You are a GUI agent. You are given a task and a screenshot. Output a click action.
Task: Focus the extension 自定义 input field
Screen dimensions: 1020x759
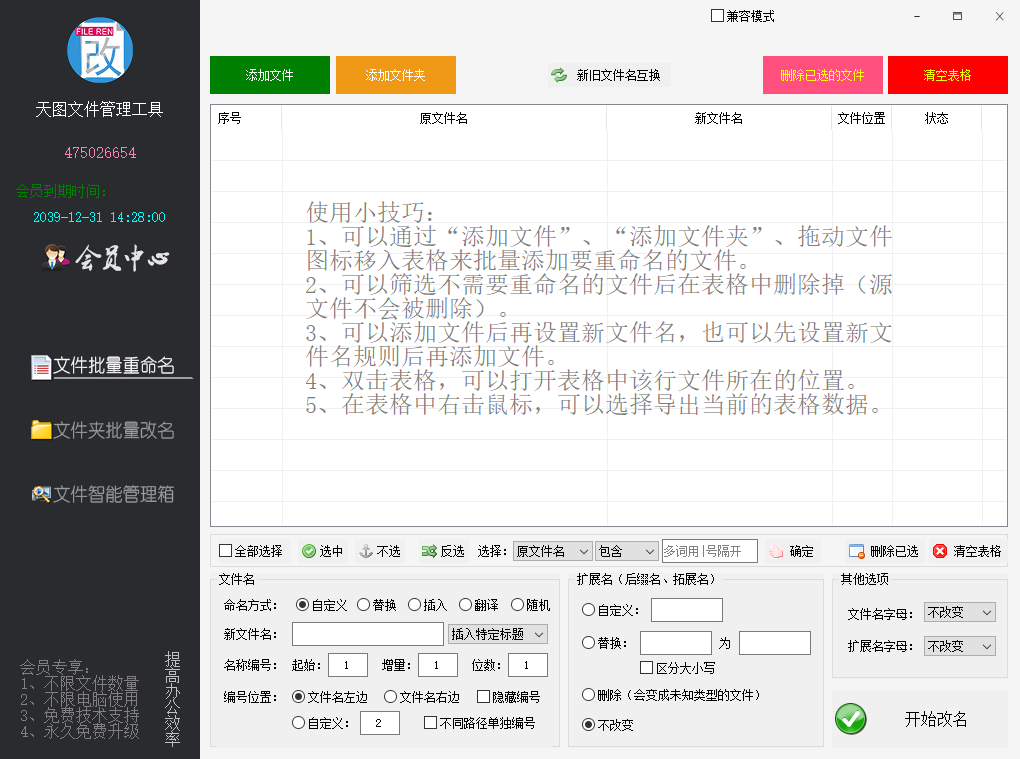pos(687,610)
